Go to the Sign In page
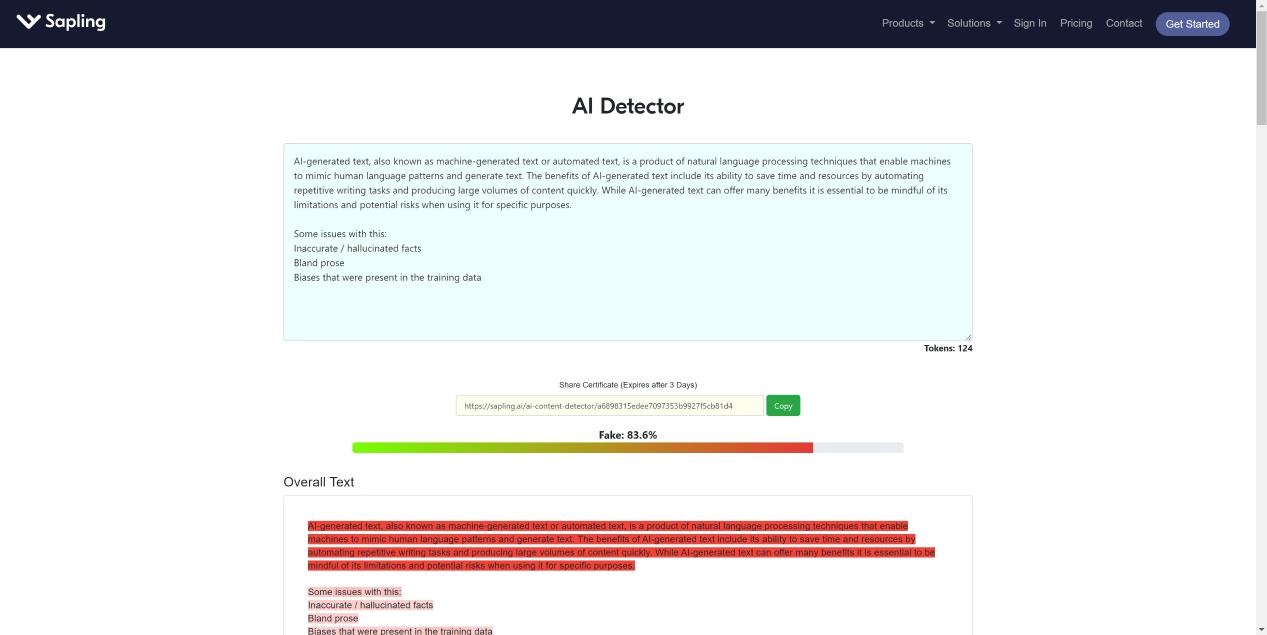Viewport: 1267px width, 635px height. (1030, 23)
